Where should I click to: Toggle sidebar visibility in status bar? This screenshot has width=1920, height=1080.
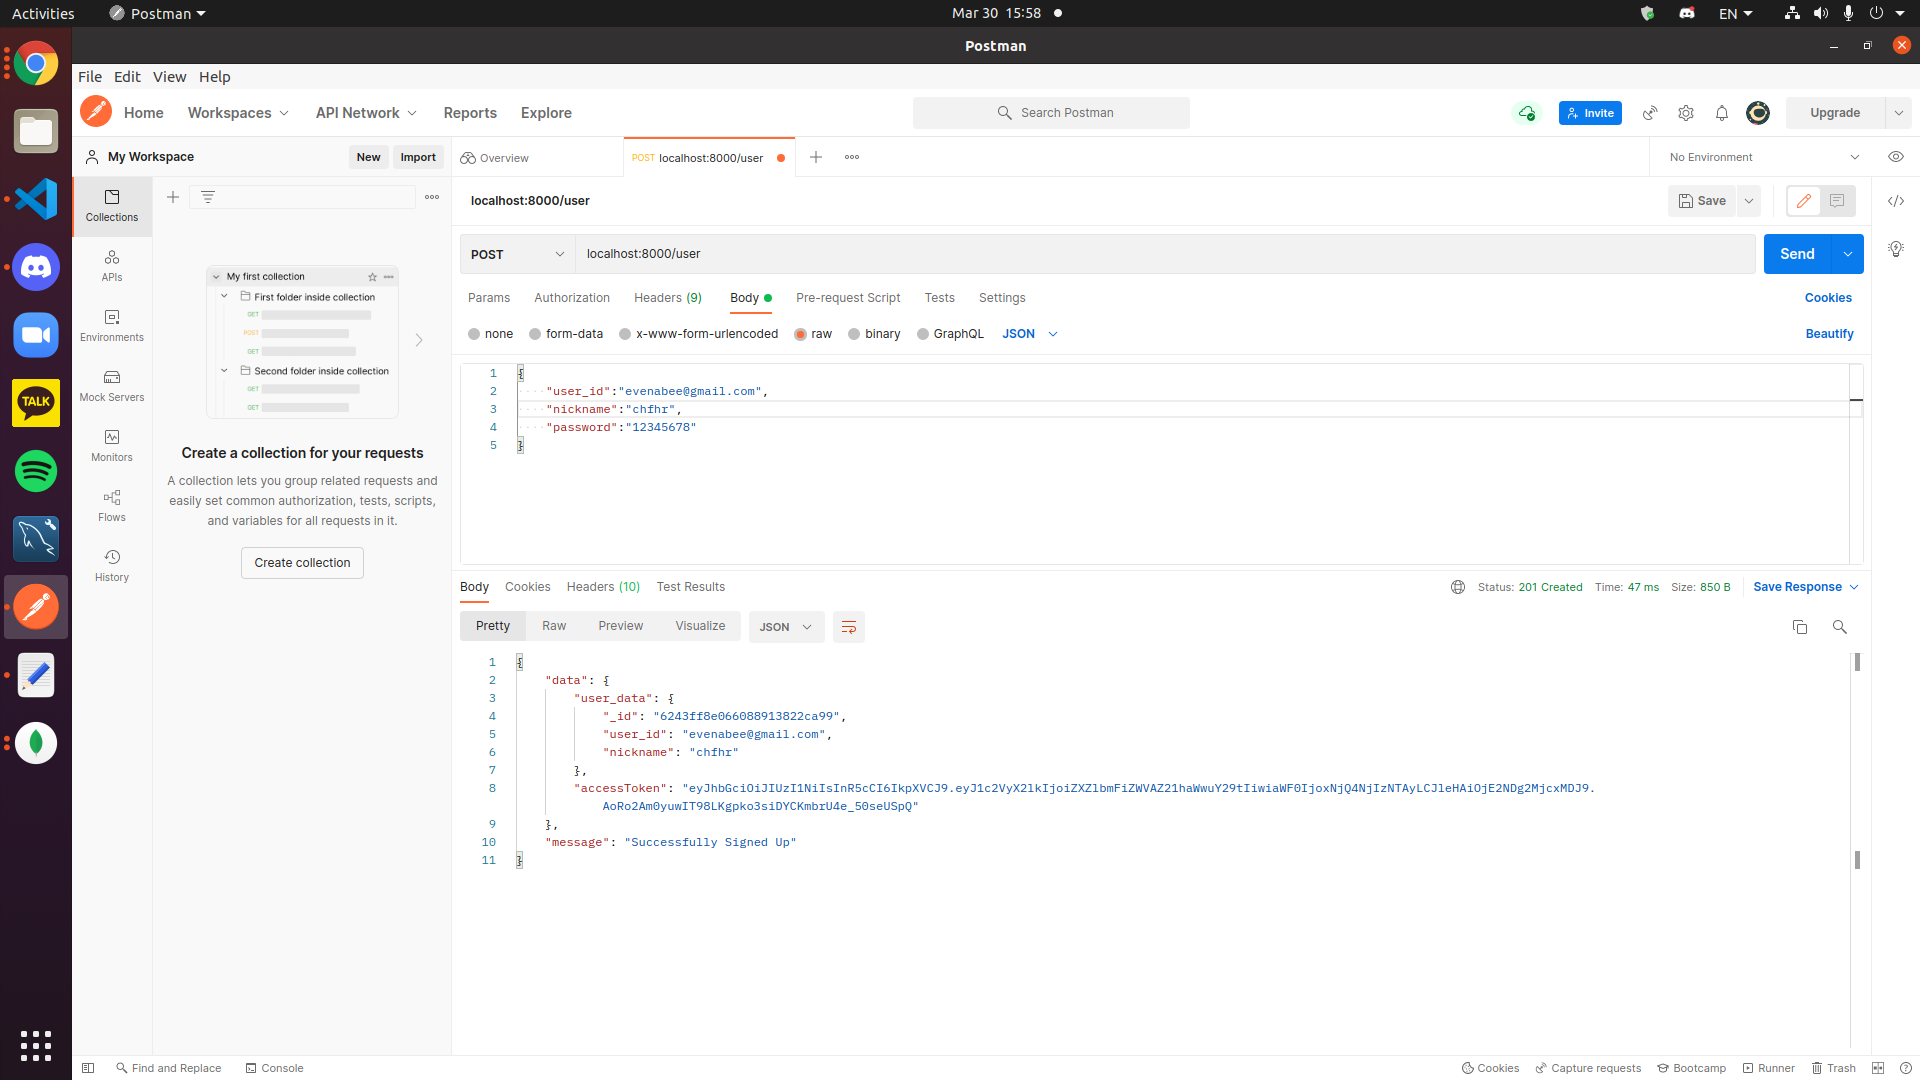pyautogui.click(x=88, y=1068)
